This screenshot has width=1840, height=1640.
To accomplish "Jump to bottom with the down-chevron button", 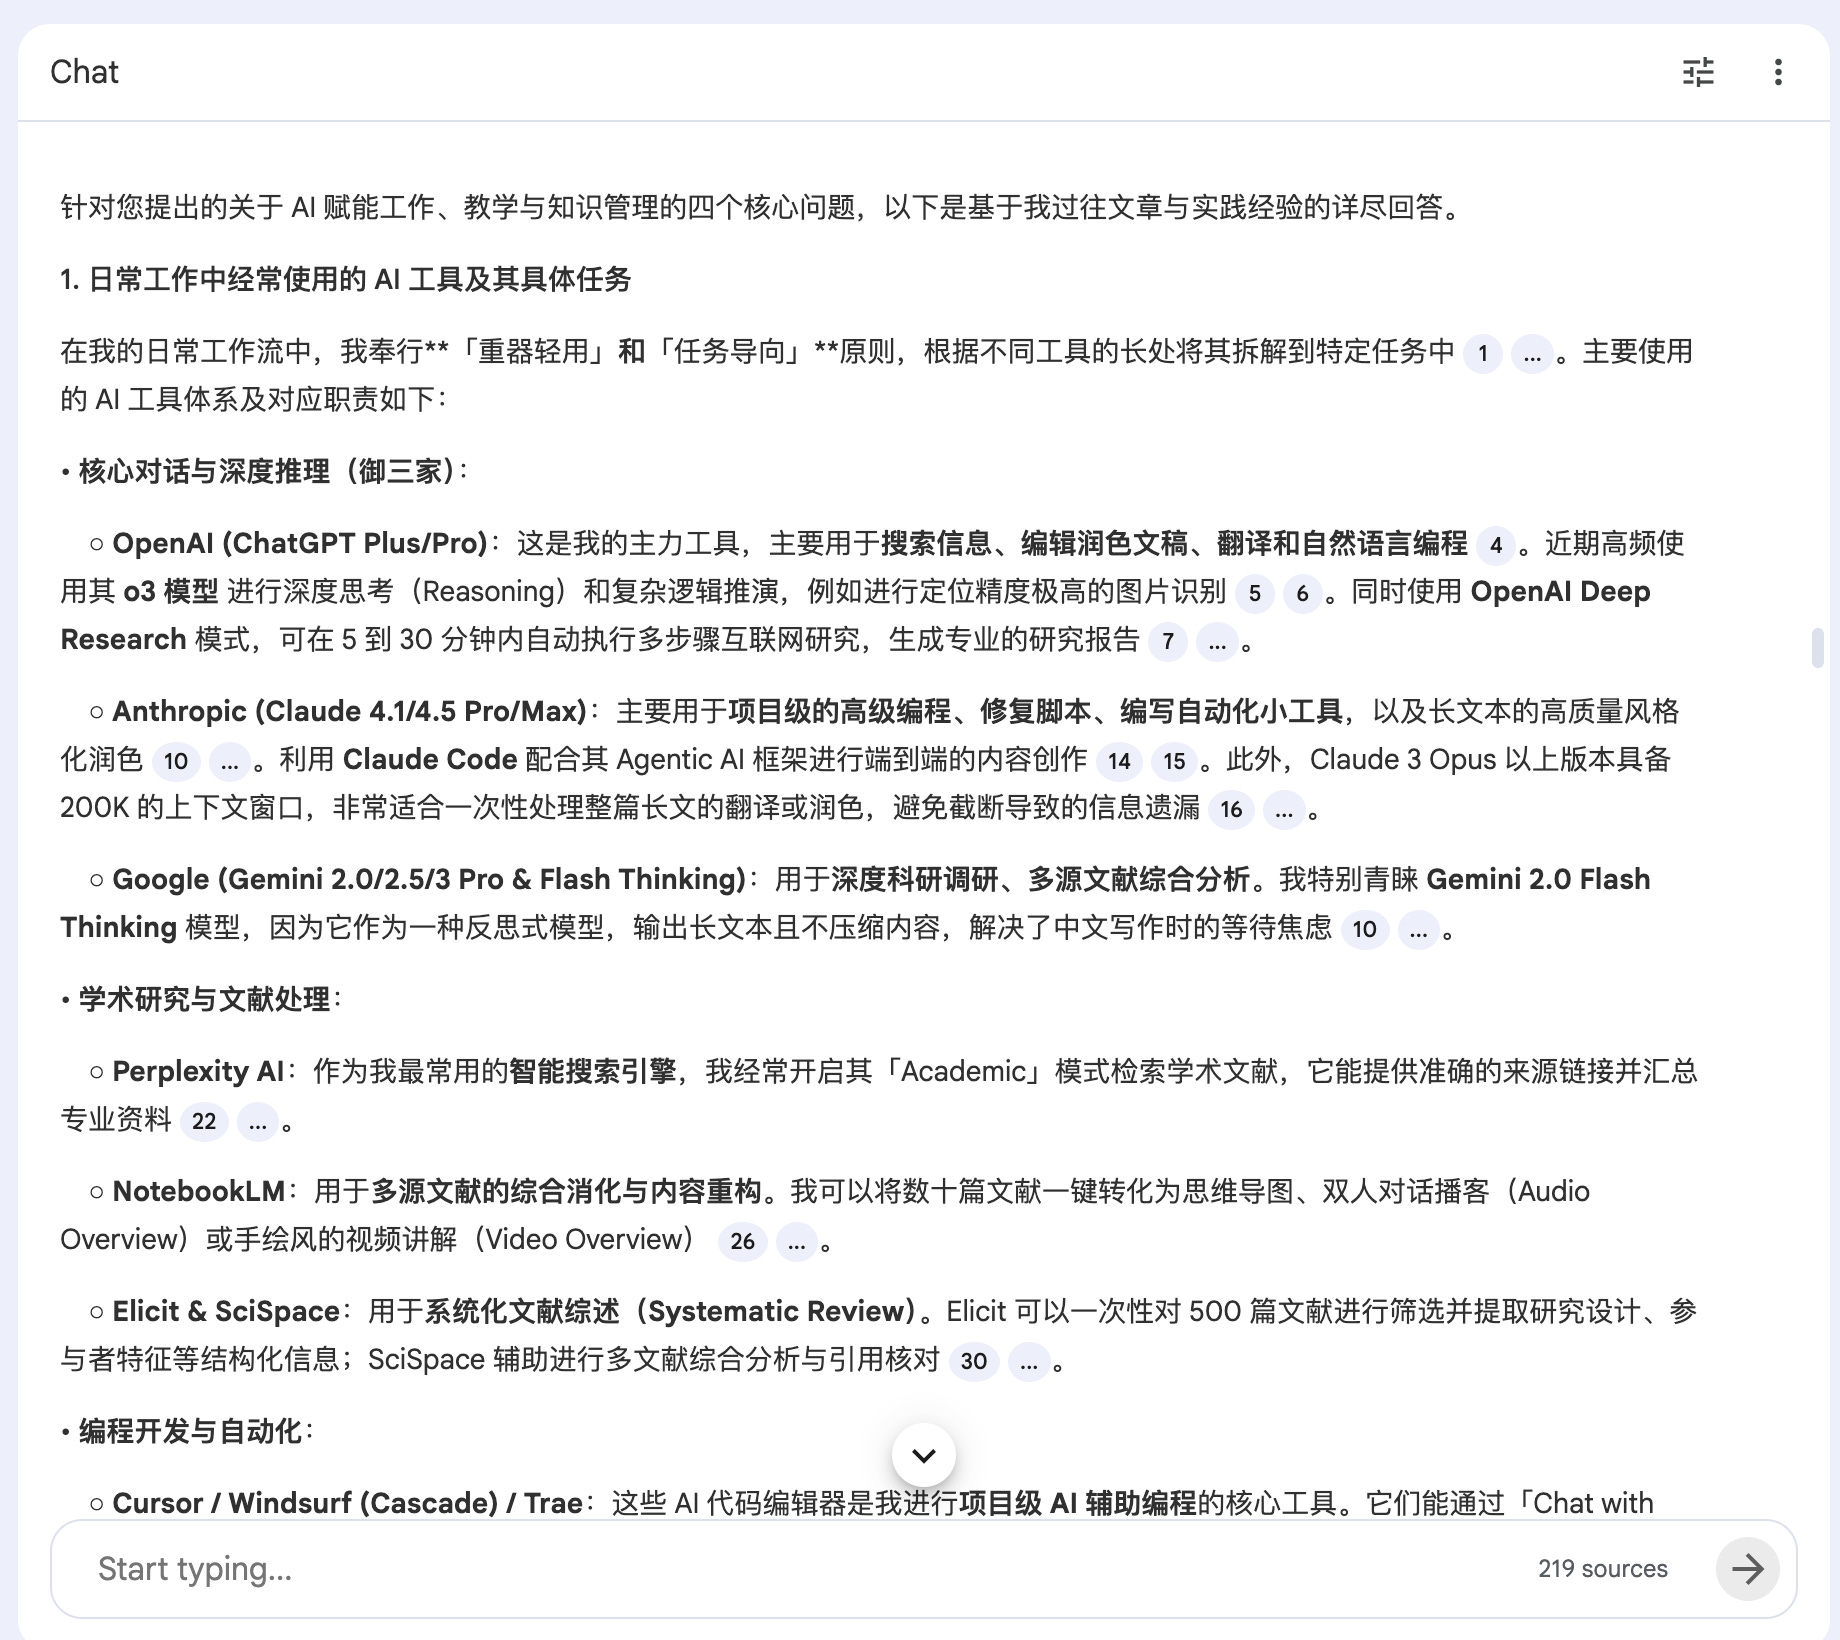I will coord(923,1455).
